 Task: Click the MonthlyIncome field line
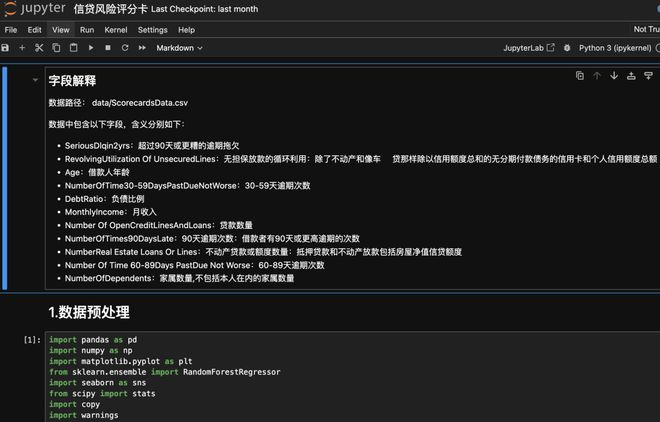pos(111,212)
